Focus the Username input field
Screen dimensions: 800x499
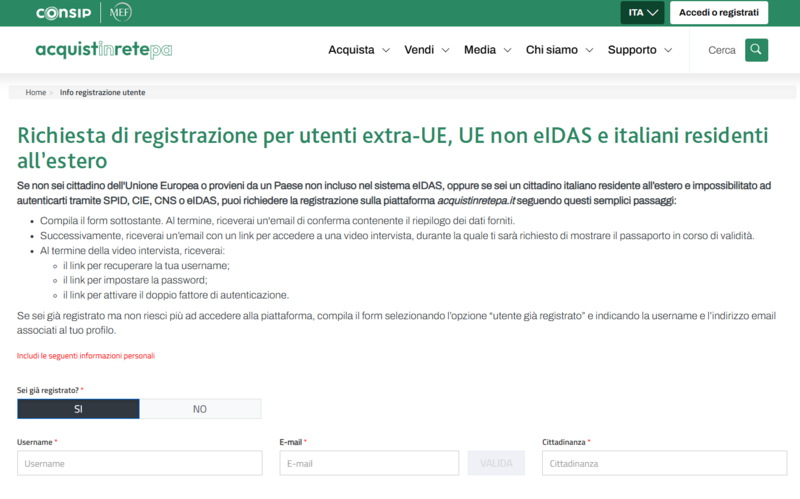[x=140, y=463]
